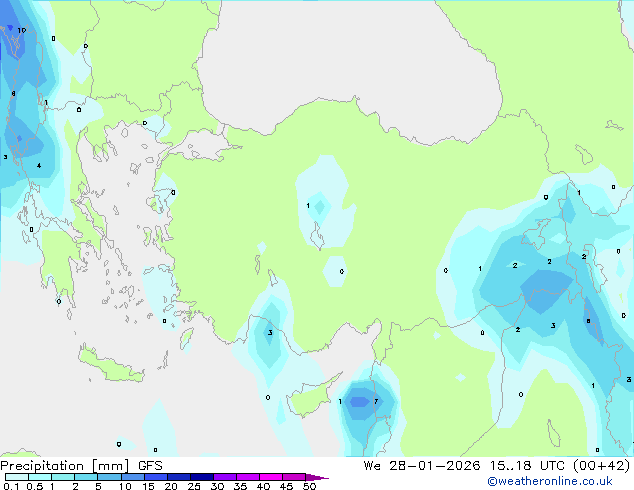
Task: Click the arrow-shaped legend end above 50
Action: pyautogui.click(x=317, y=477)
